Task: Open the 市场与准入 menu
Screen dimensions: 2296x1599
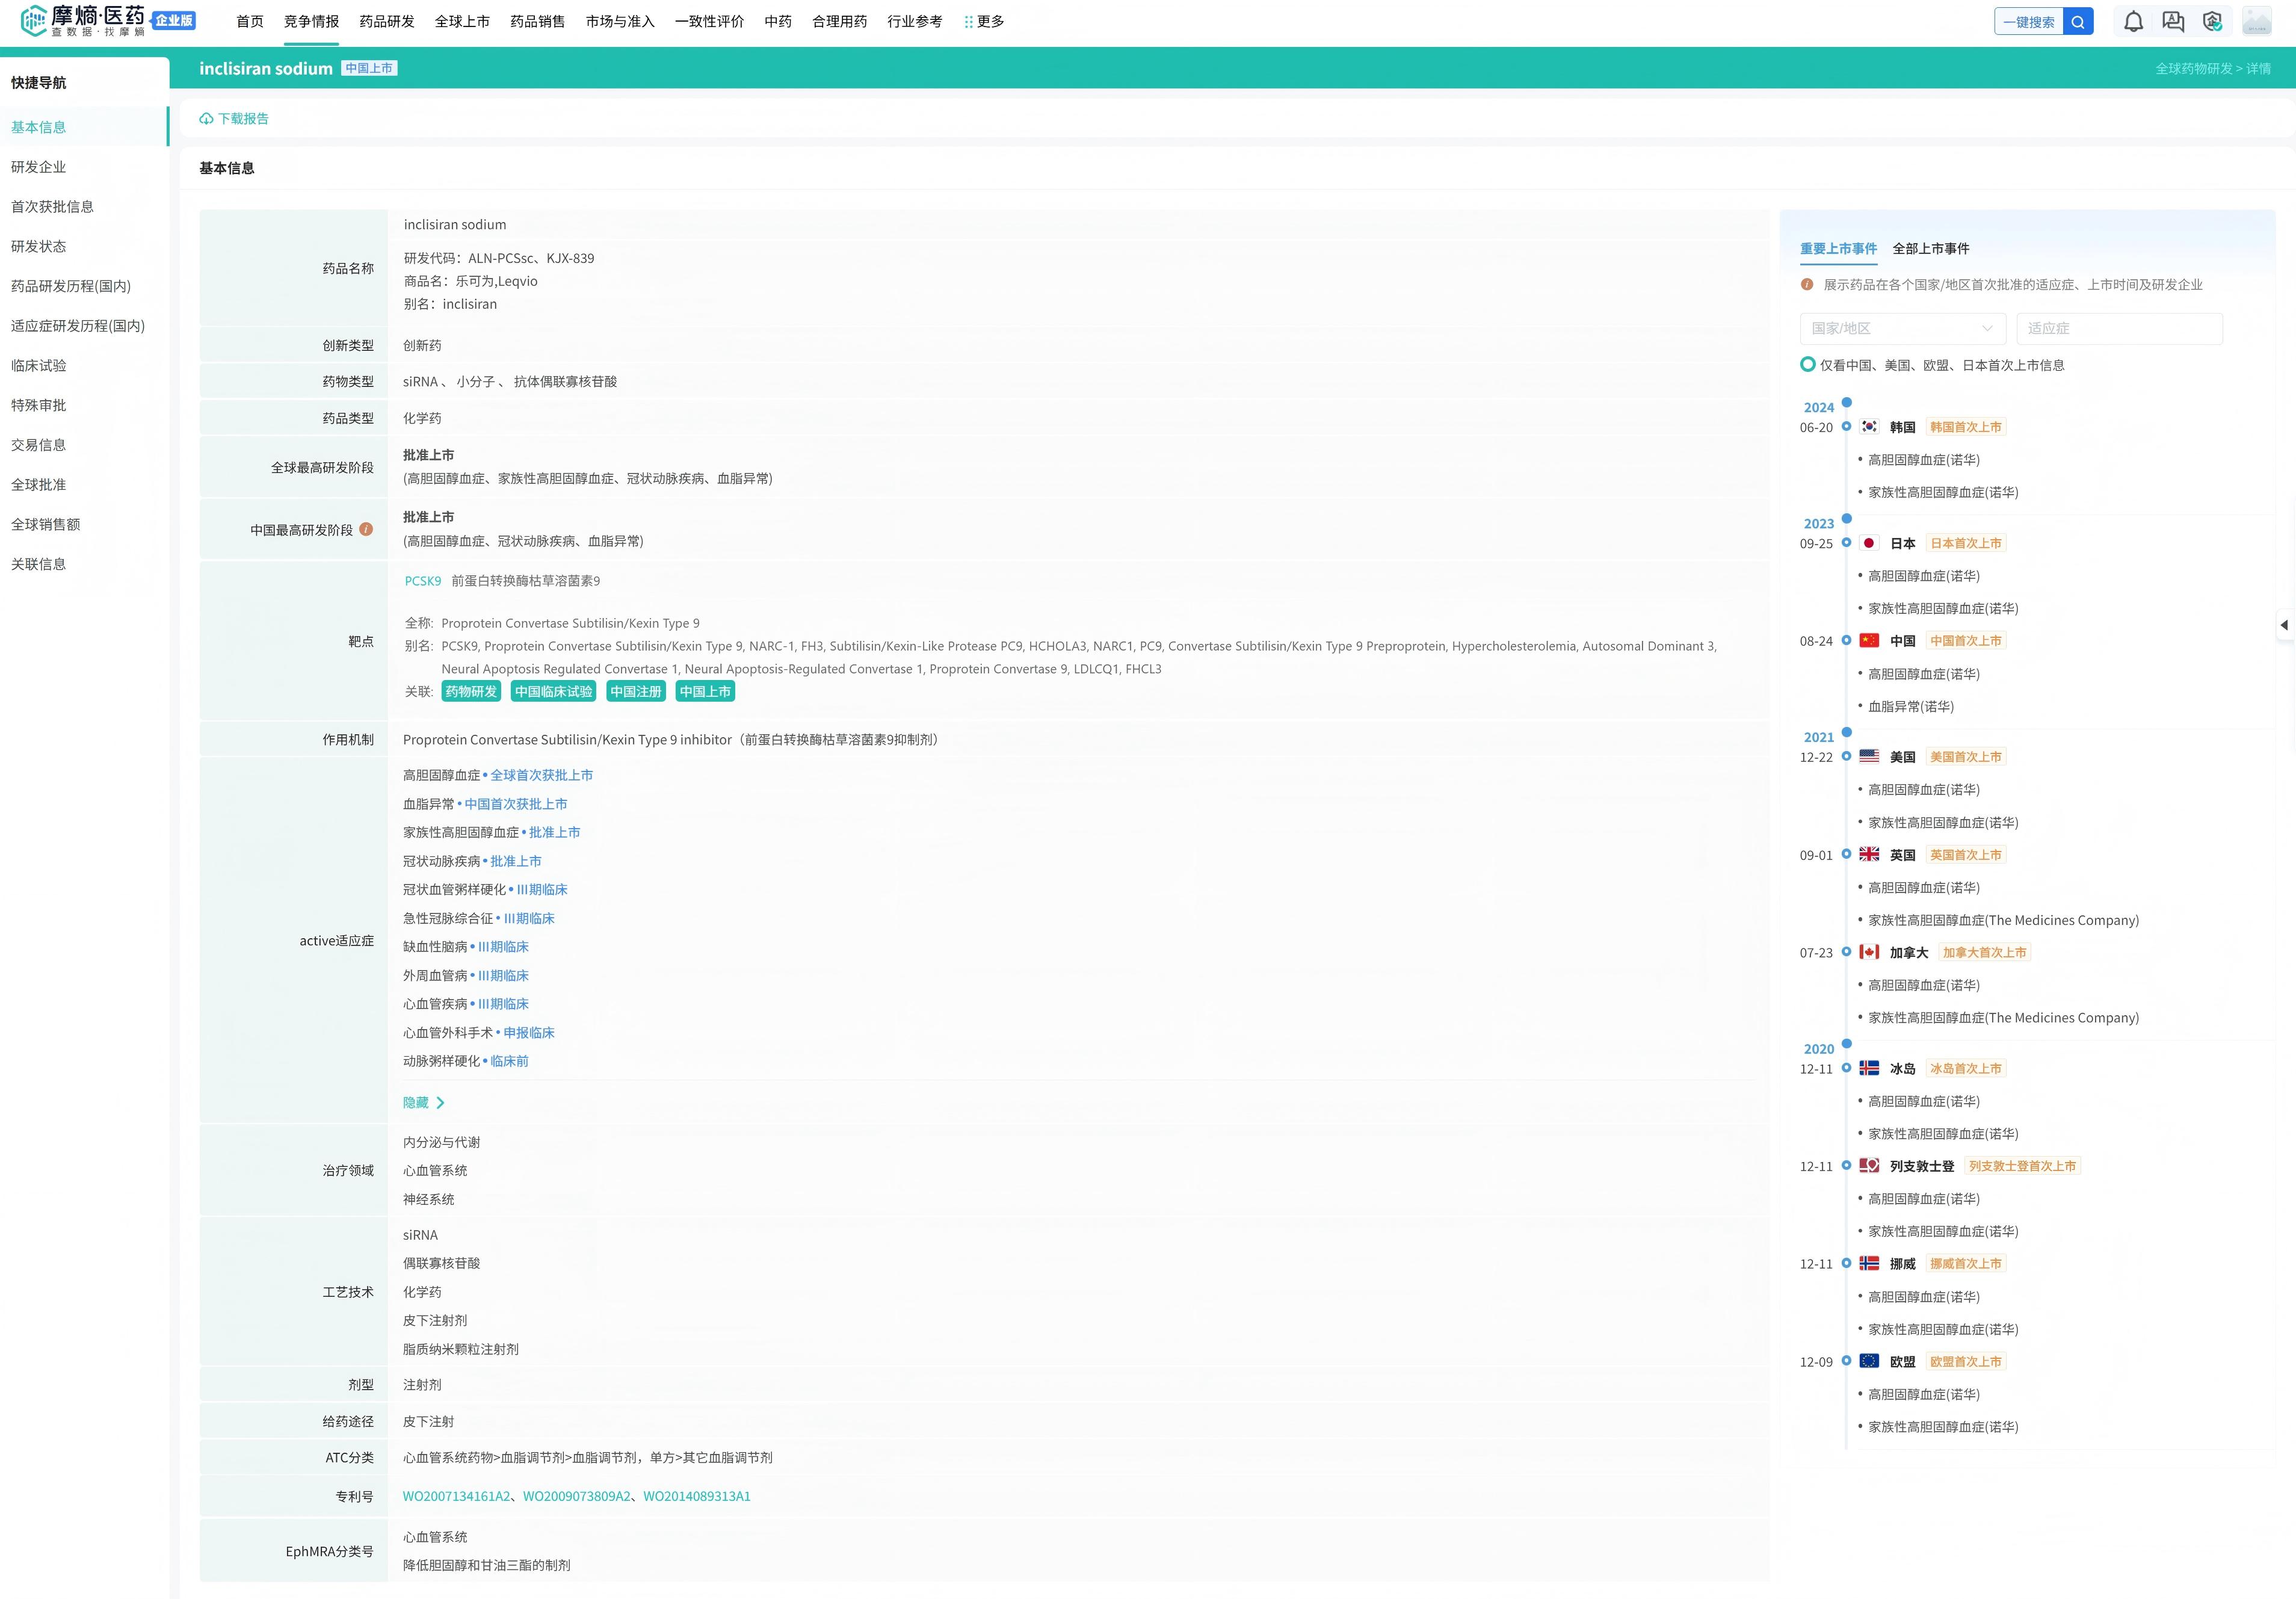Action: click(620, 22)
